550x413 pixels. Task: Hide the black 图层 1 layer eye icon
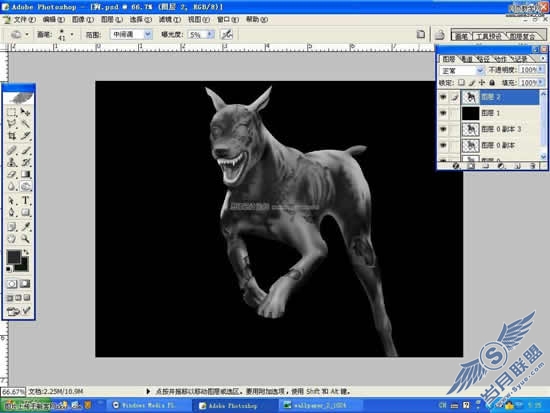coord(444,113)
